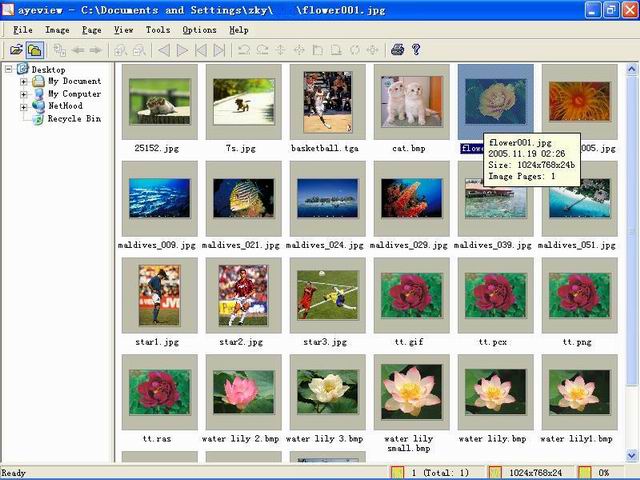640x480 pixels.
Task: Expand the My Document tree node
Action: [x=23, y=82]
